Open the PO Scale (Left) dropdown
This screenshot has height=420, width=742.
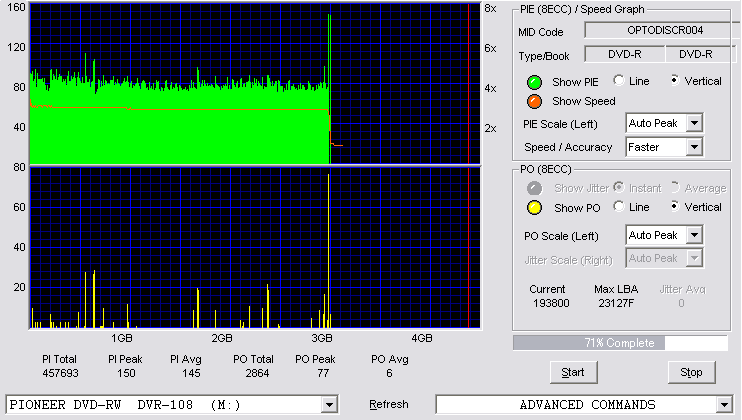[x=694, y=235]
